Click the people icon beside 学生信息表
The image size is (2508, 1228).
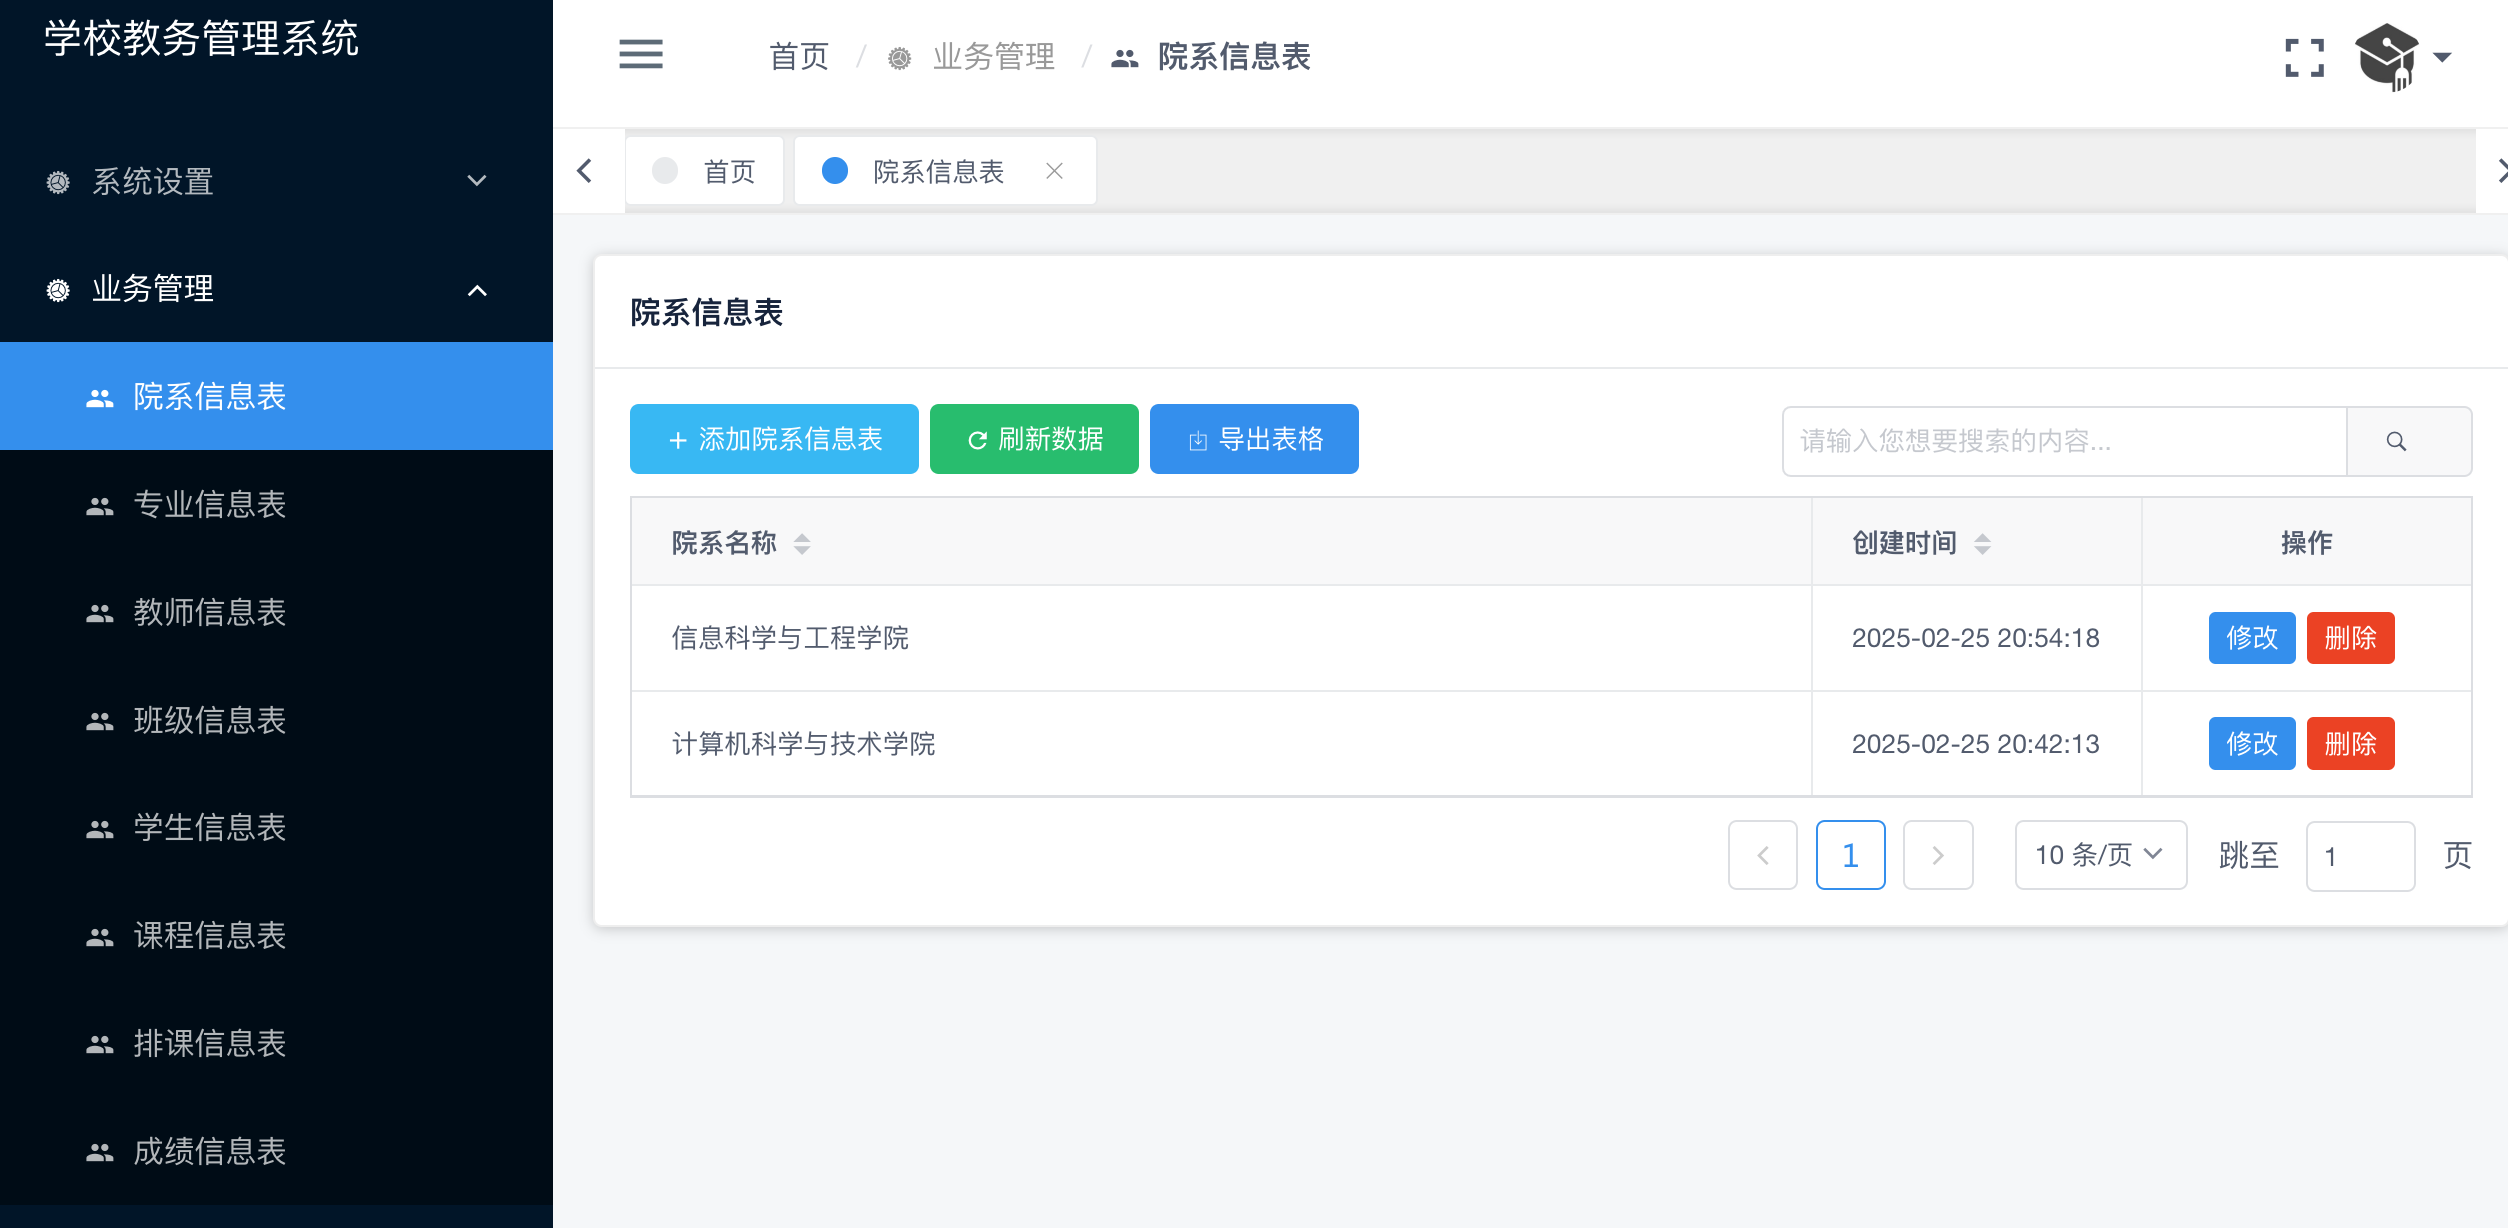click(98, 827)
